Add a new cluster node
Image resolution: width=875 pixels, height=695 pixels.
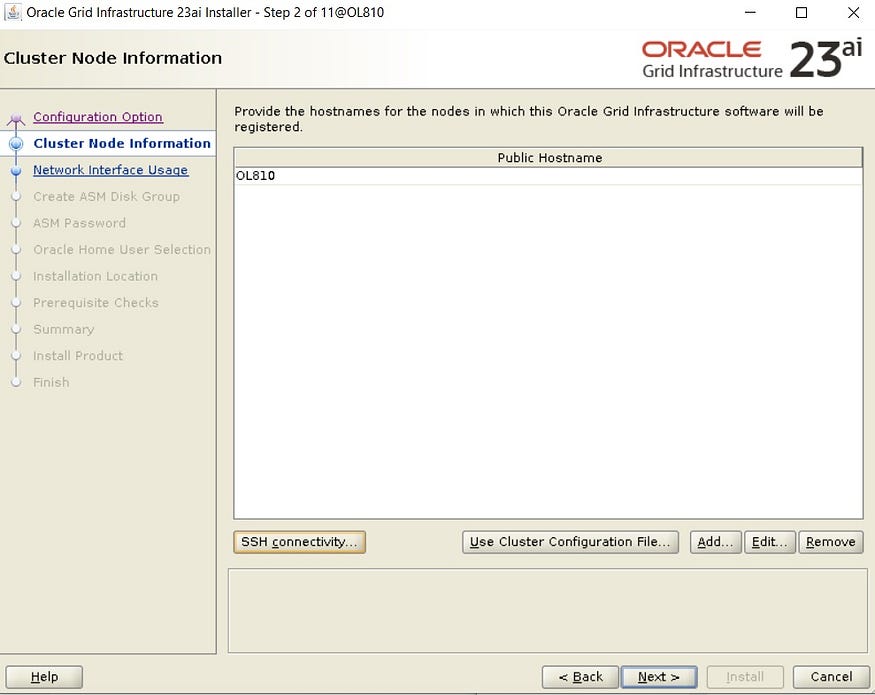click(715, 542)
